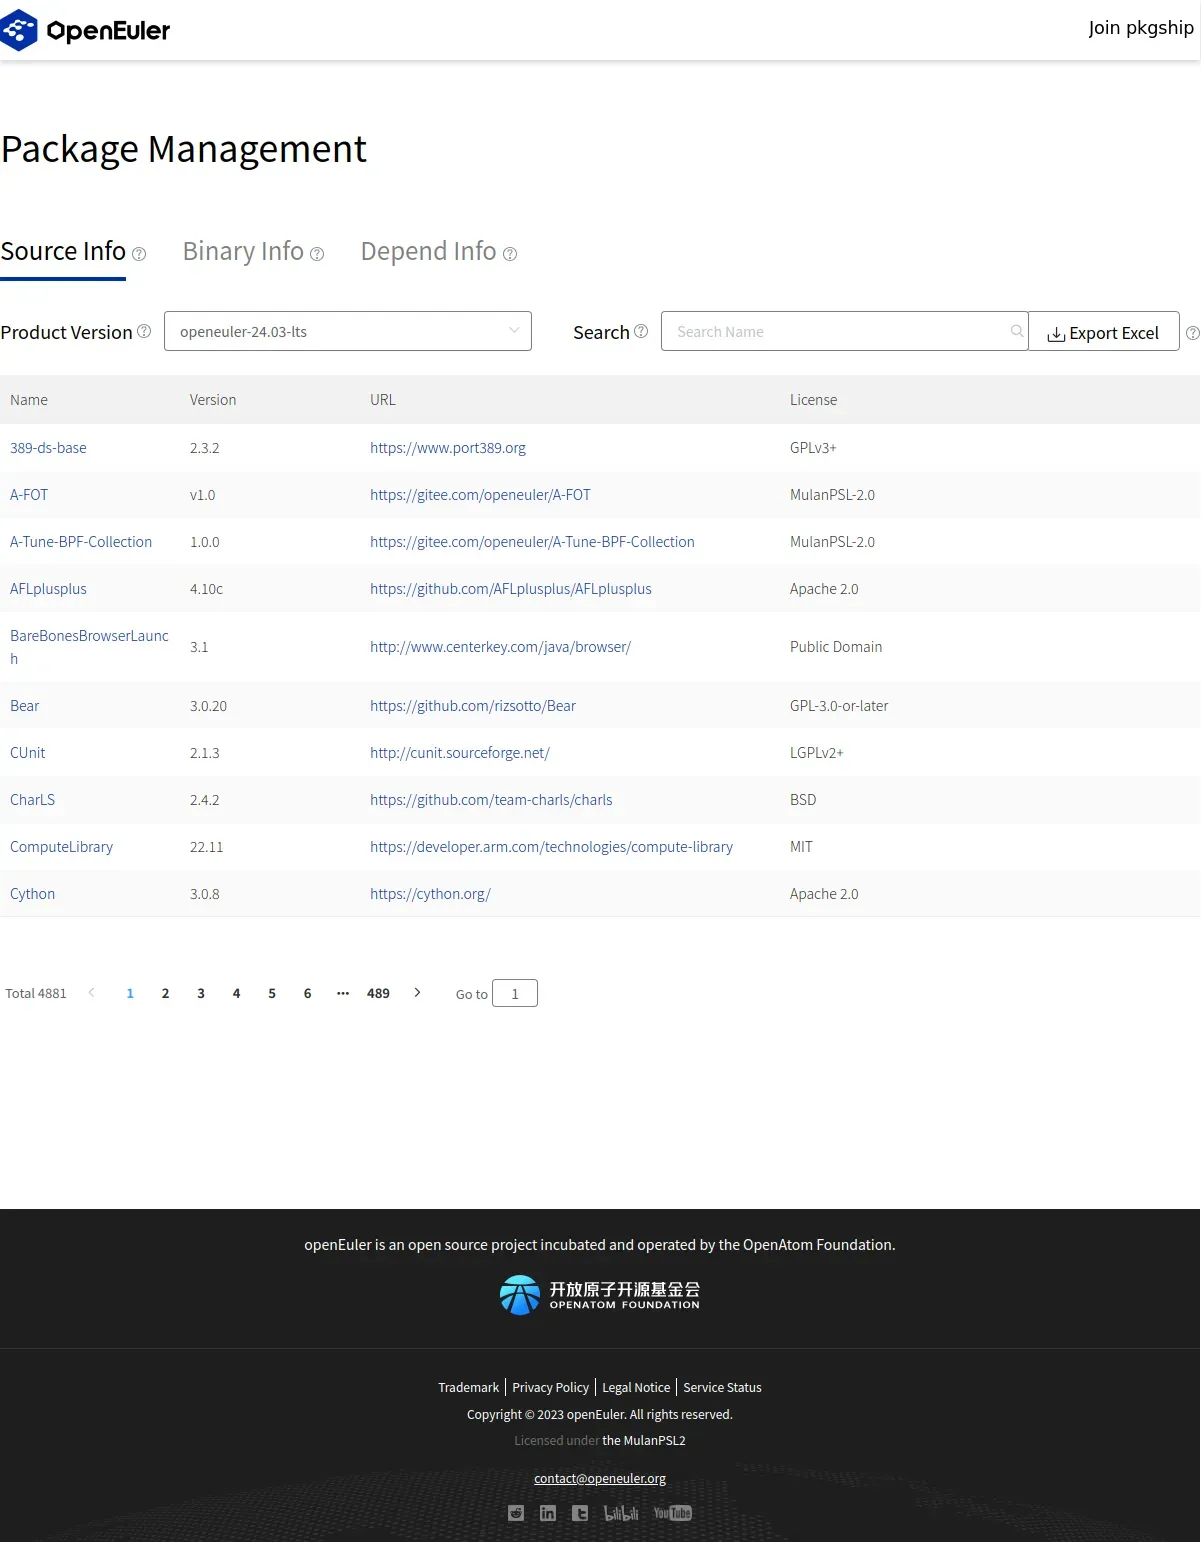The height and width of the screenshot is (1542, 1201).
Task: Open the A-FOT package link
Action: [29, 495]
